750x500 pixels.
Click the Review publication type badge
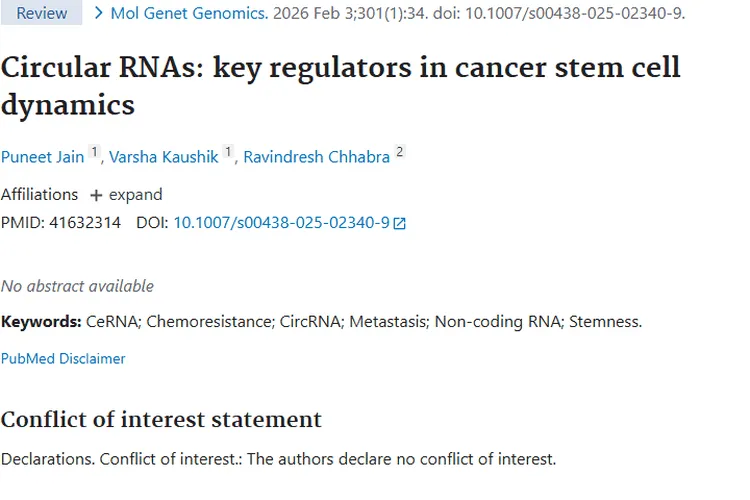(x=41, y=13)
